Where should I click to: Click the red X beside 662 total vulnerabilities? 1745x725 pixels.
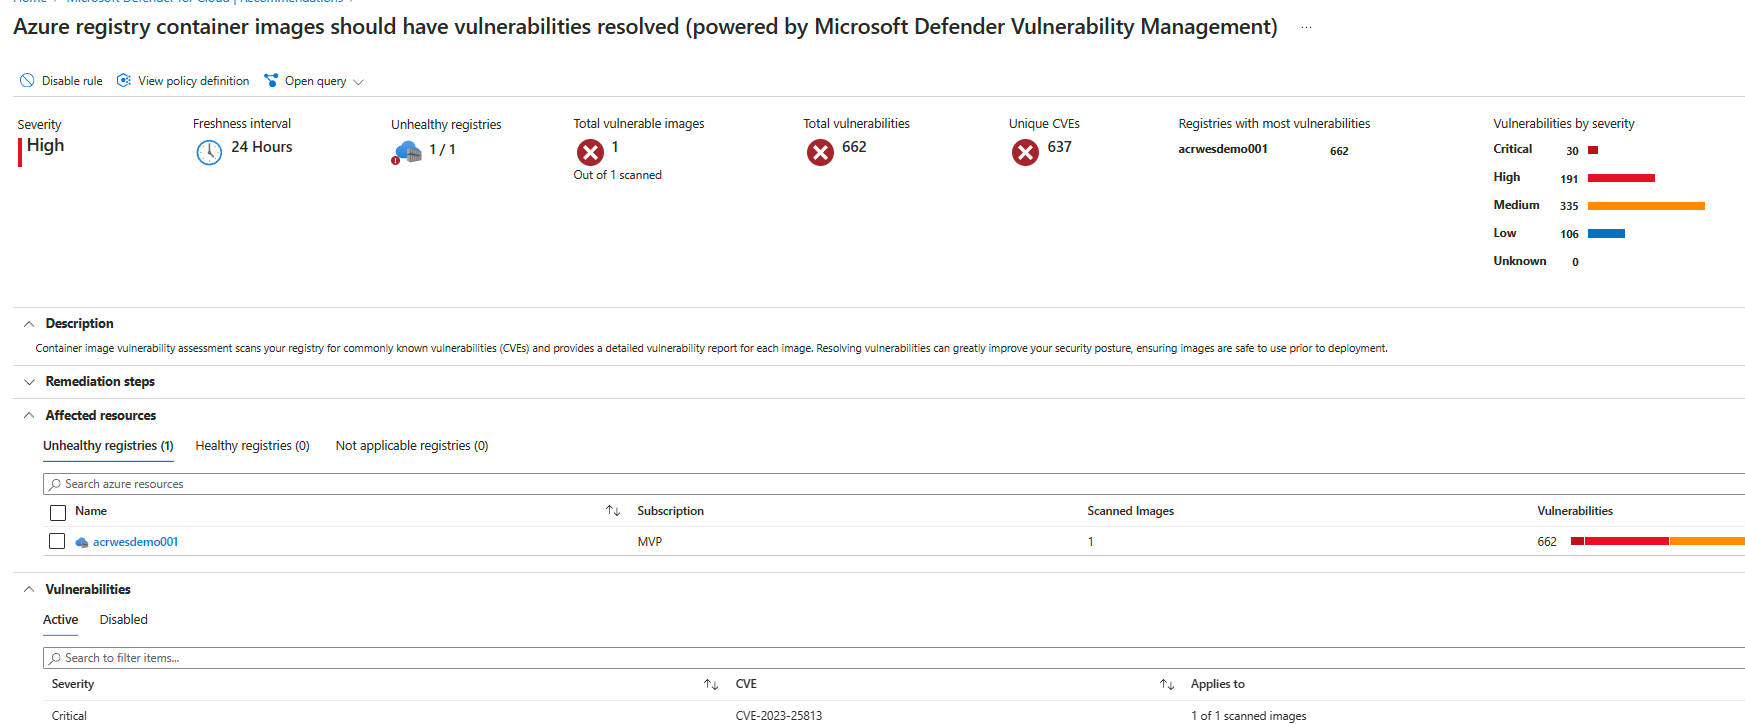coord(820,152)
